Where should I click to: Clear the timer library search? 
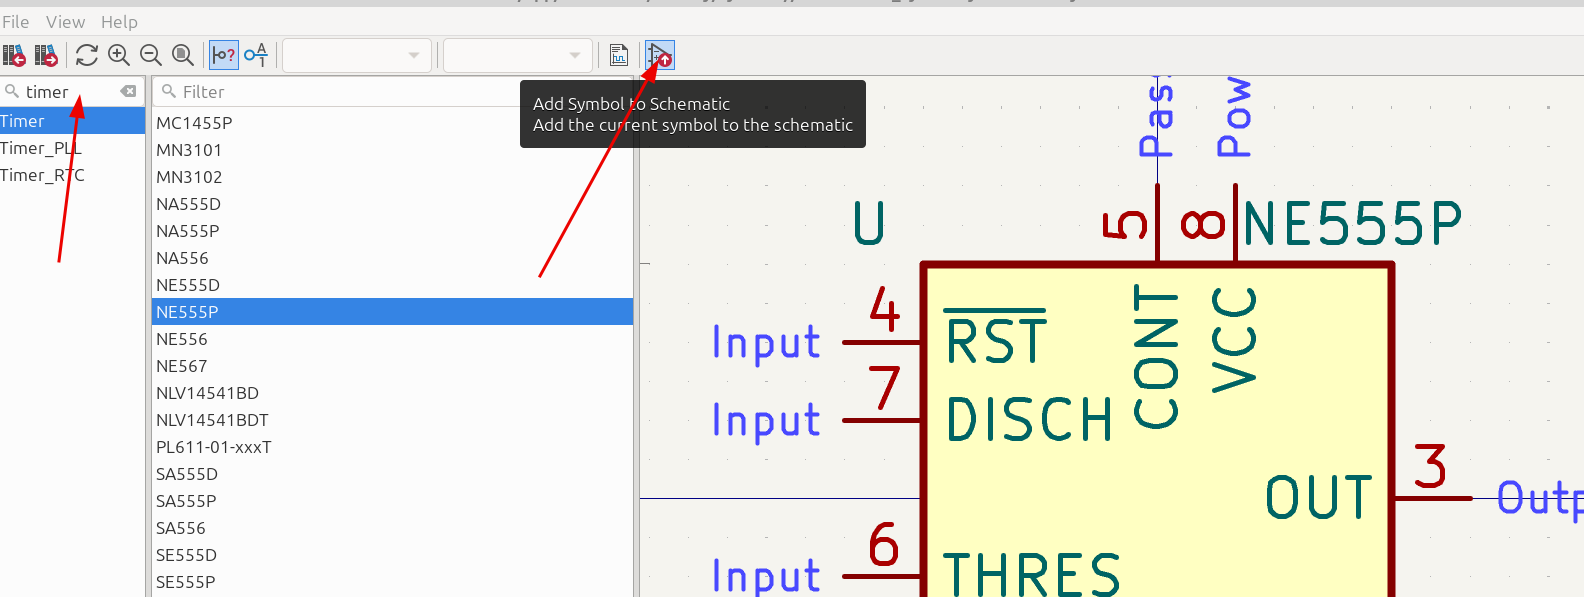tap(128, 91)
